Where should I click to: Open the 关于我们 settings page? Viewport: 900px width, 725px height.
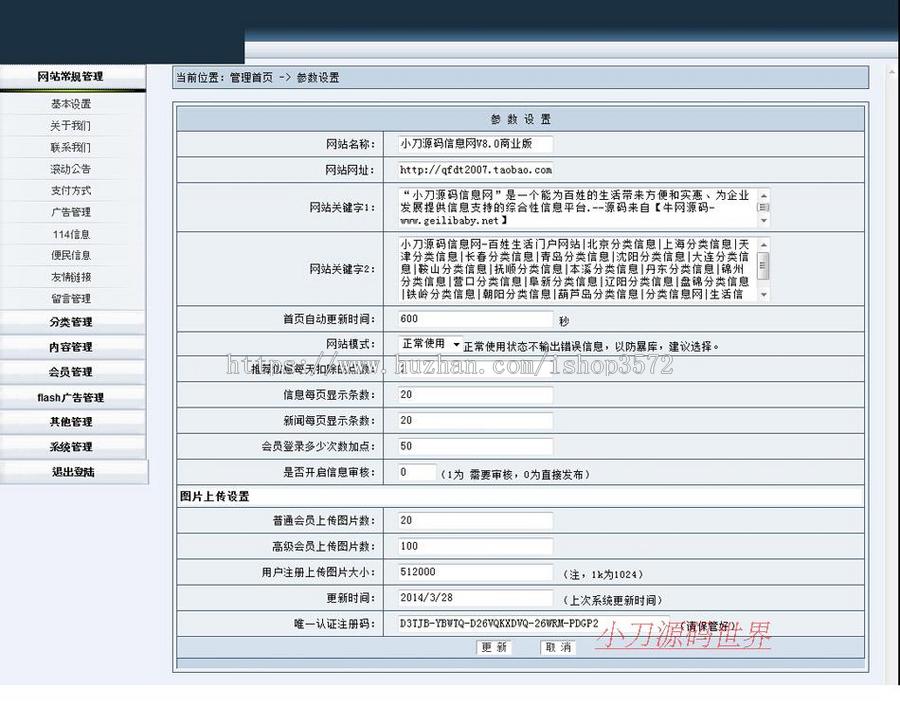[x=70, y=125]
